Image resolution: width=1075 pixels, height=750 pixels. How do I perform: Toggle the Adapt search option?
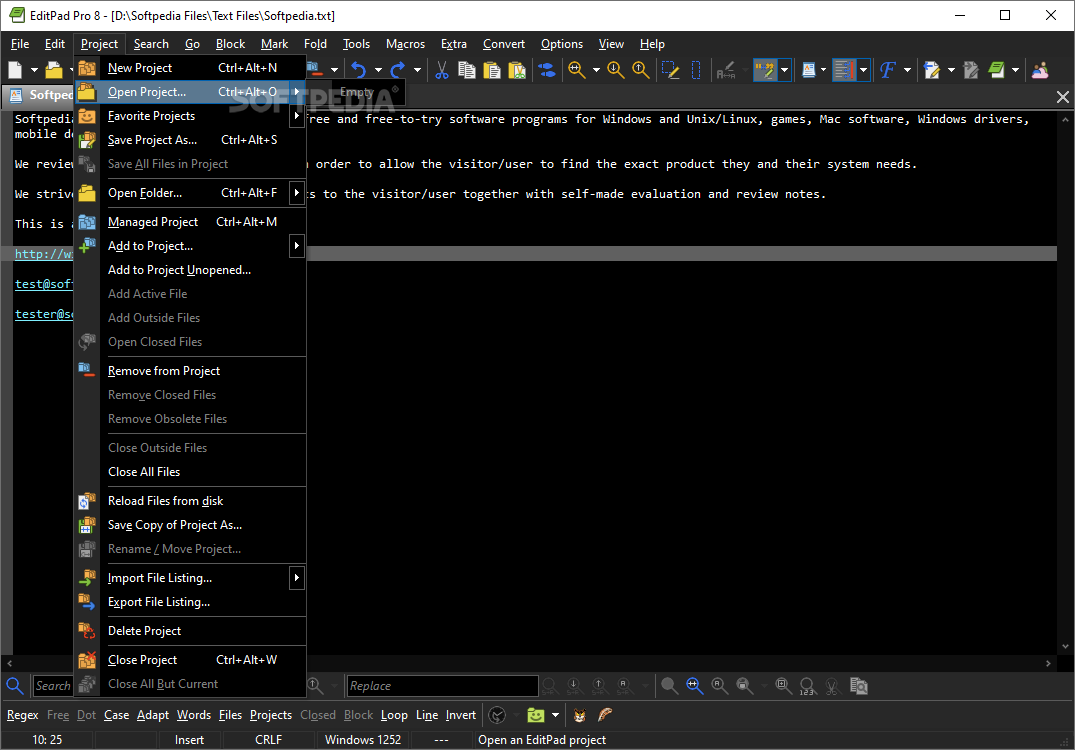pos(153,715)
